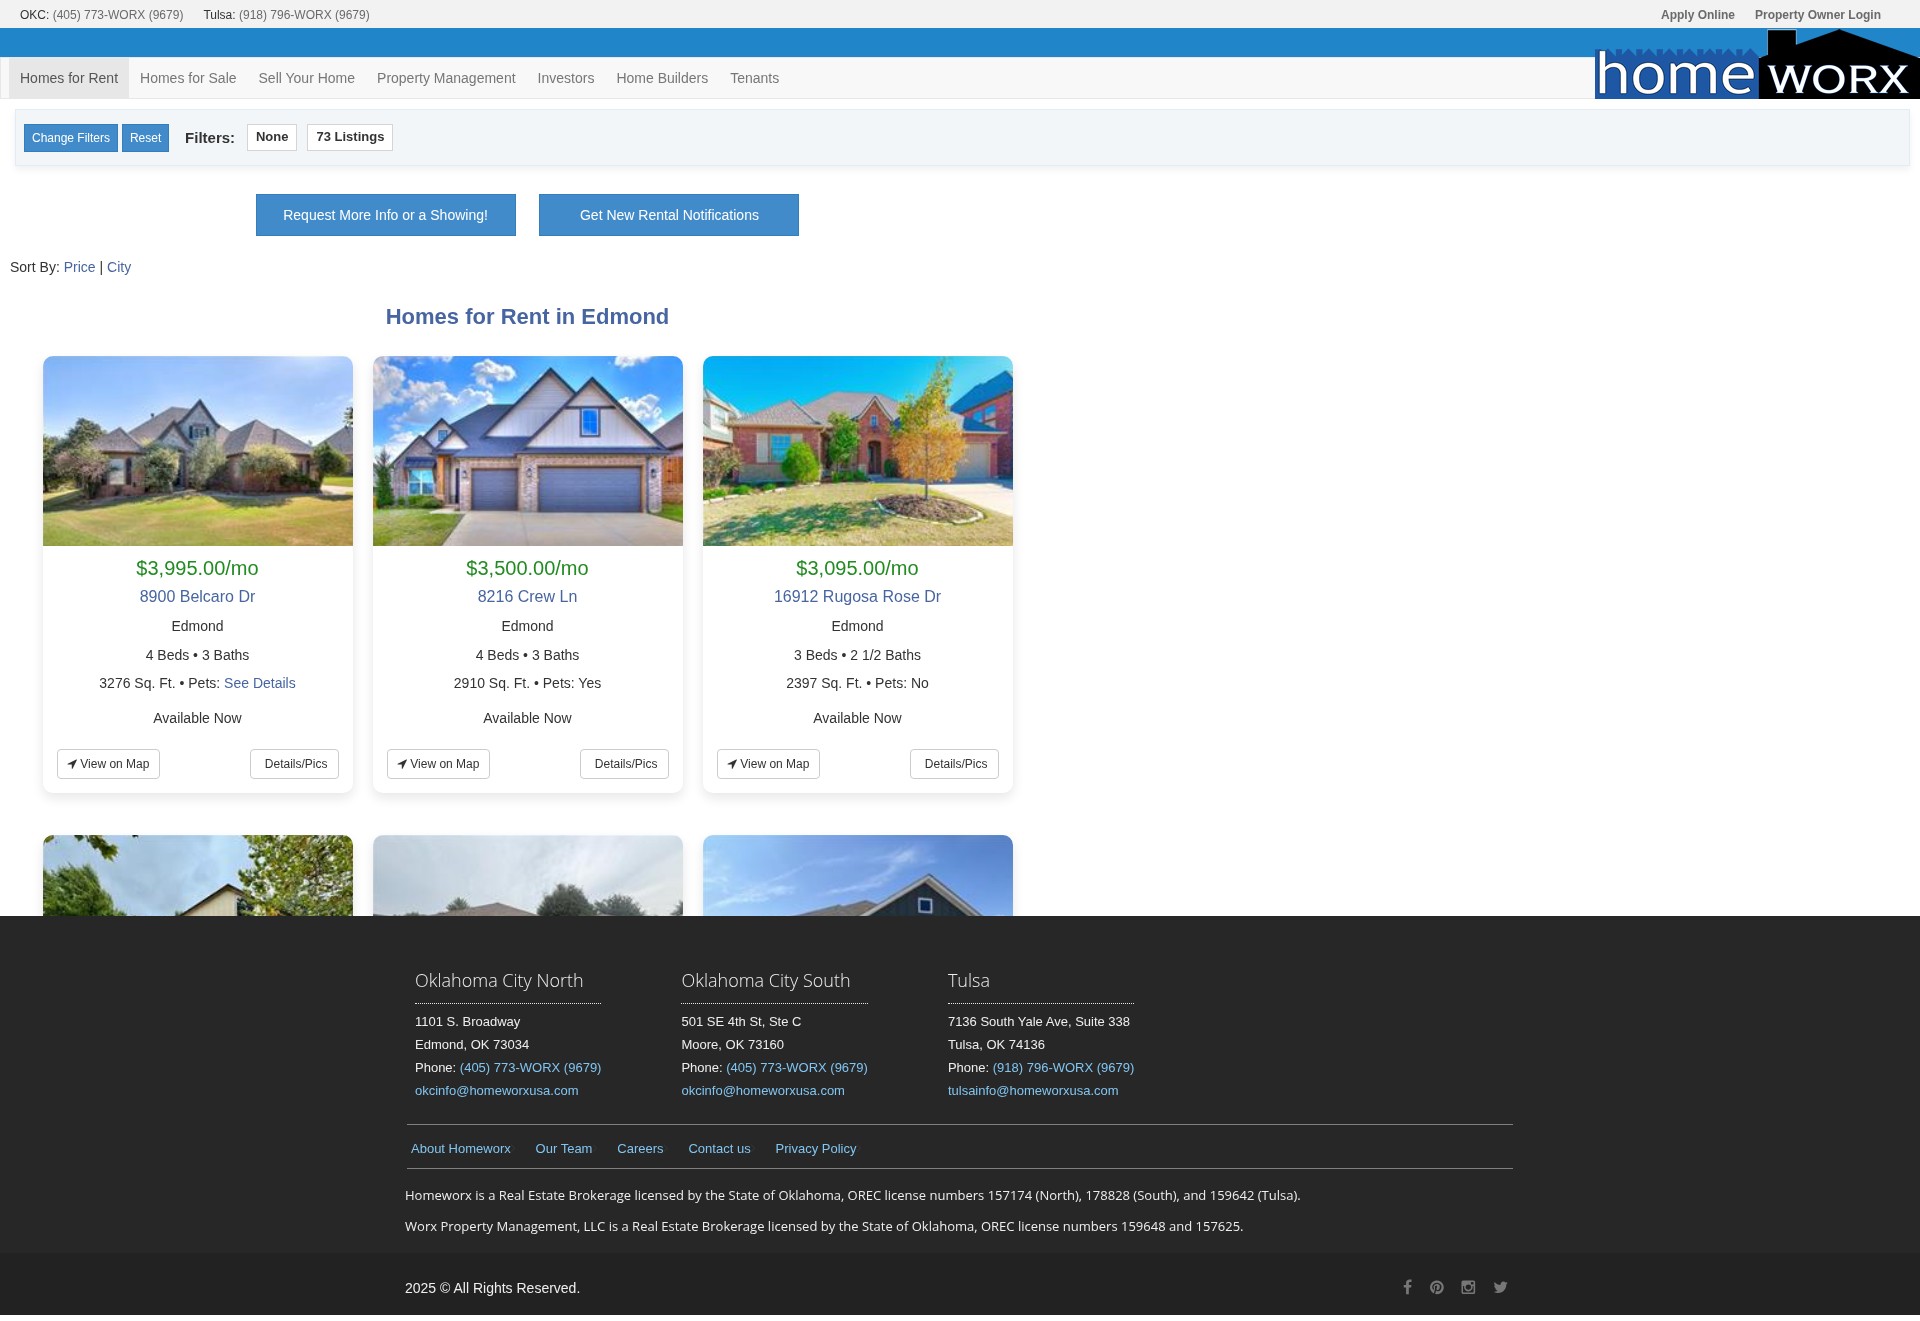
Task: Click Request More Info or a Showing
Action: (x=386, y=215)
